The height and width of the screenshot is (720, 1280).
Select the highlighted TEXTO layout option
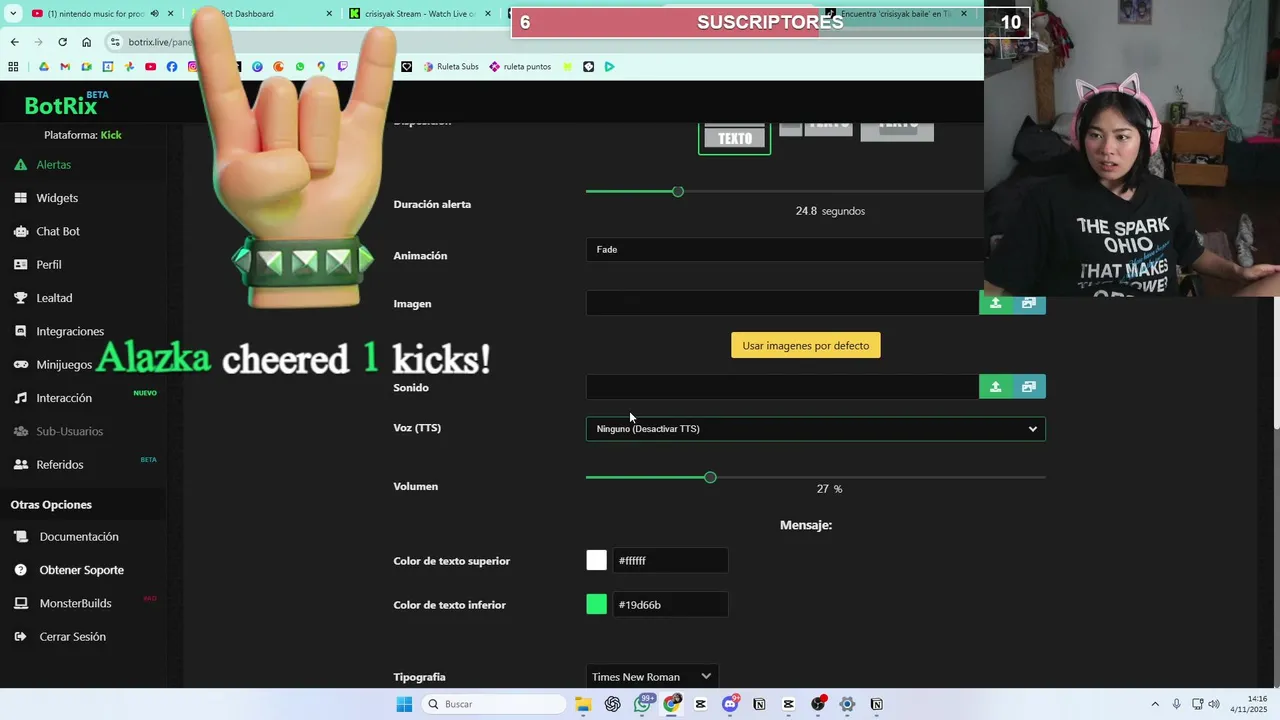click(x=735, y=137)
